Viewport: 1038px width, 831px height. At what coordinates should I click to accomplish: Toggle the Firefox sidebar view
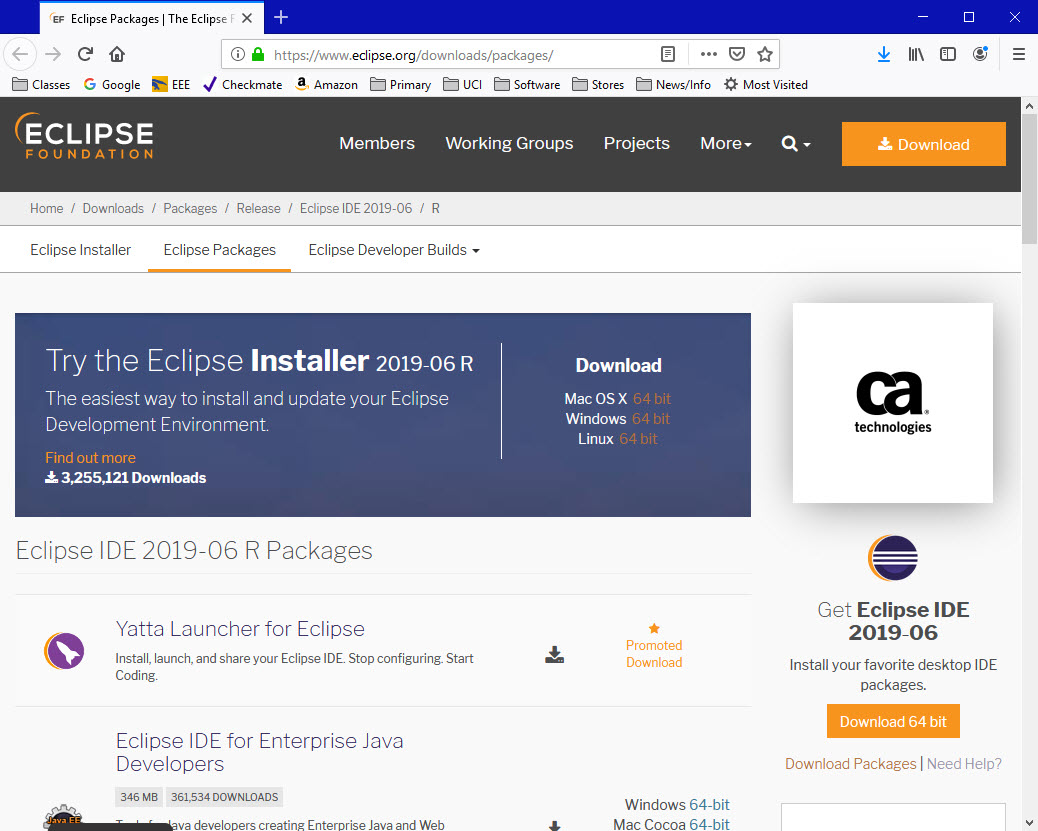tap(948, 54)
